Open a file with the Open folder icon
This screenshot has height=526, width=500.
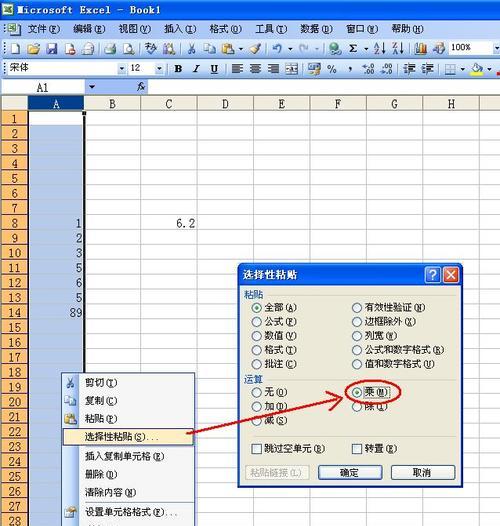click(x=34, y=49)
